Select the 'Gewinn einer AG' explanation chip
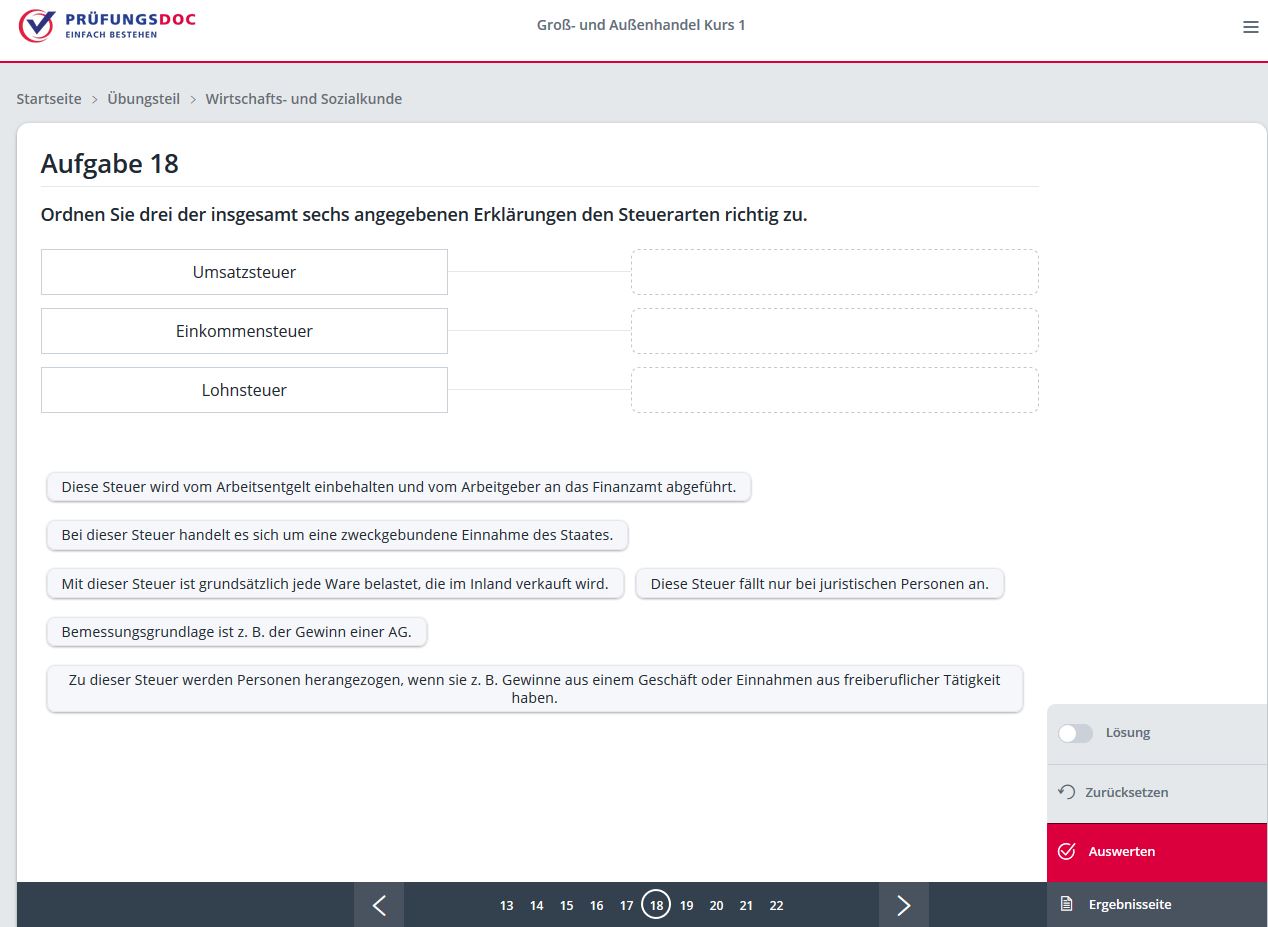Viewport: 1268px width, 927px height. click(236, 632)
